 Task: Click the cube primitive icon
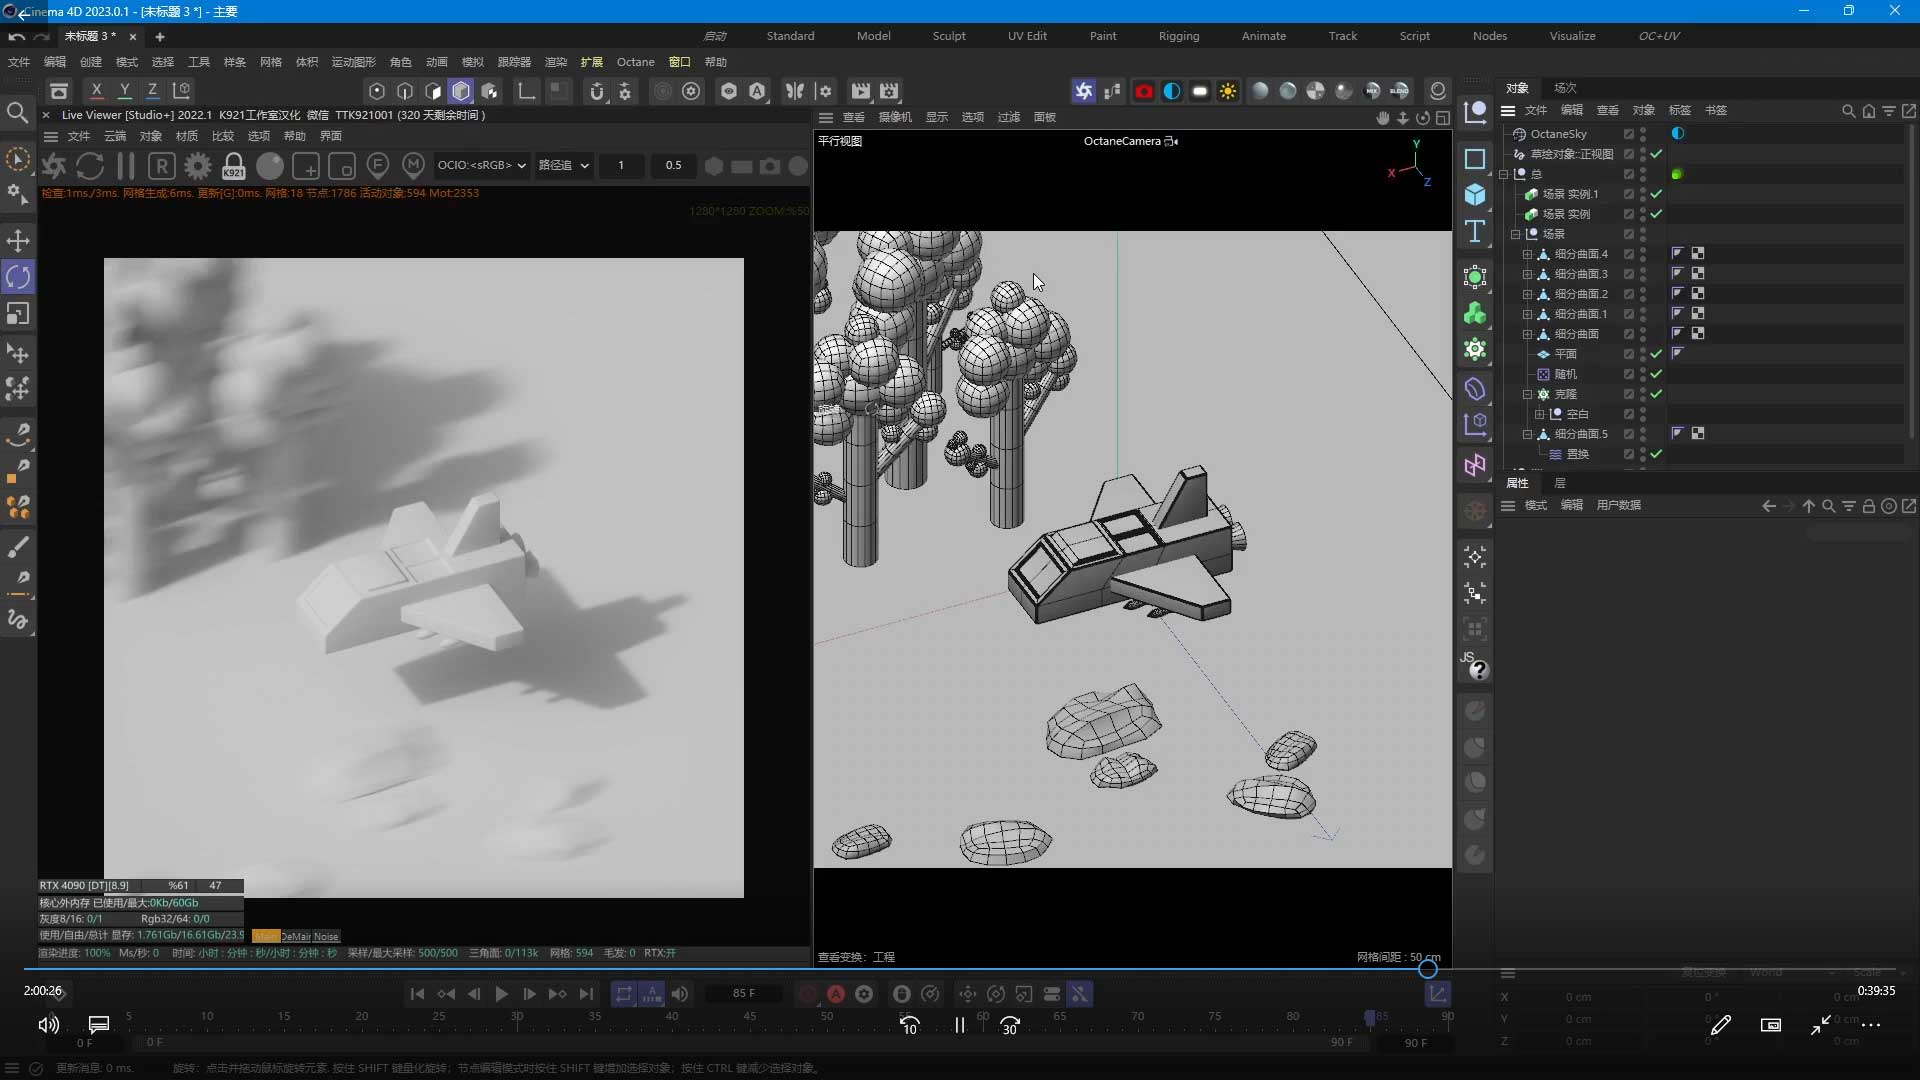coord(1475,194)
